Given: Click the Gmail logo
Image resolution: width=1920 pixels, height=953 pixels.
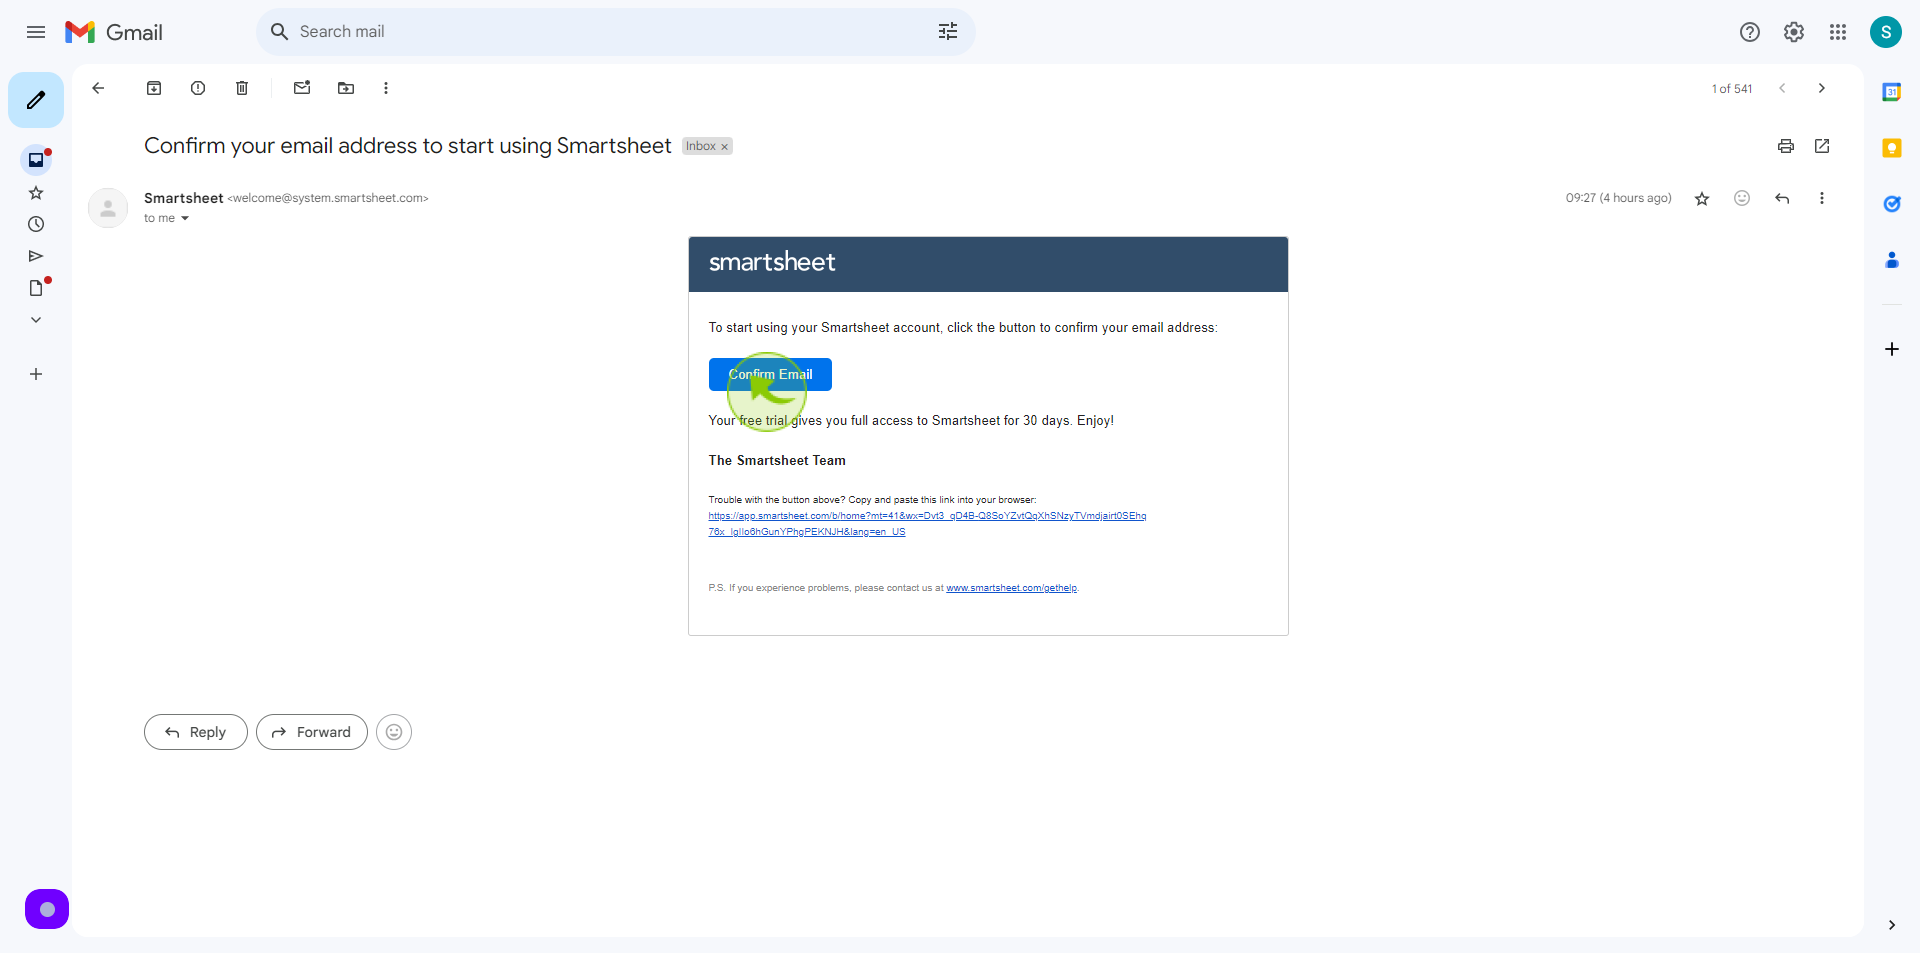Looking at the screenshot, I should coord(114,32).
